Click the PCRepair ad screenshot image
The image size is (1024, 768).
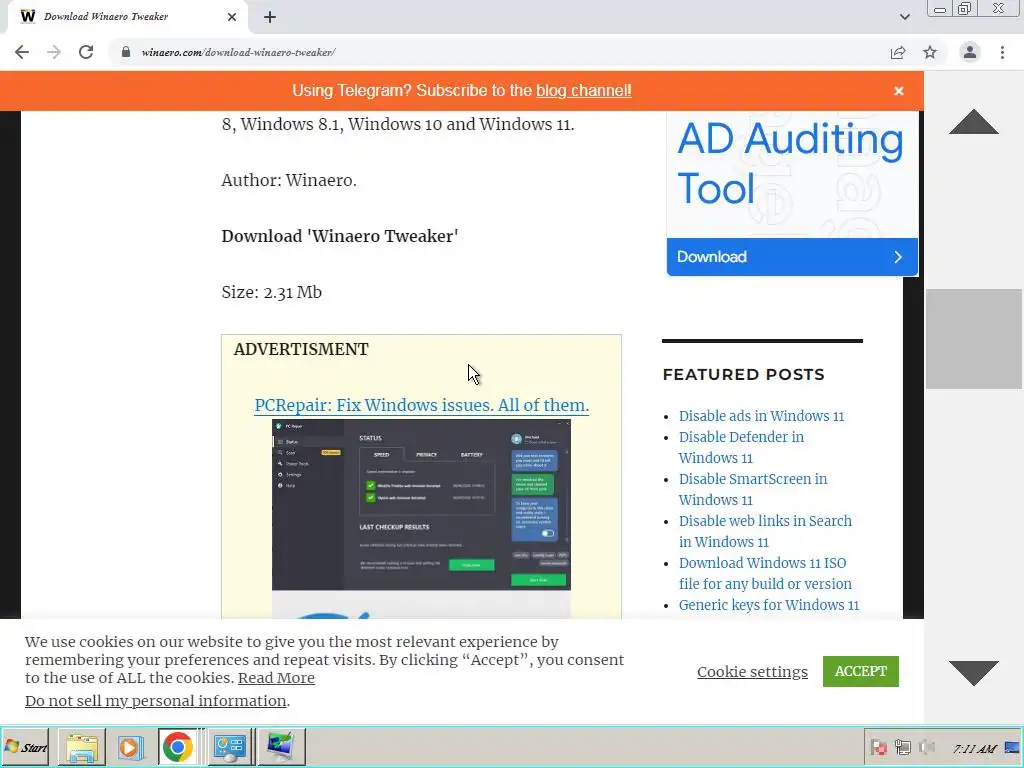tap(421, 505)
